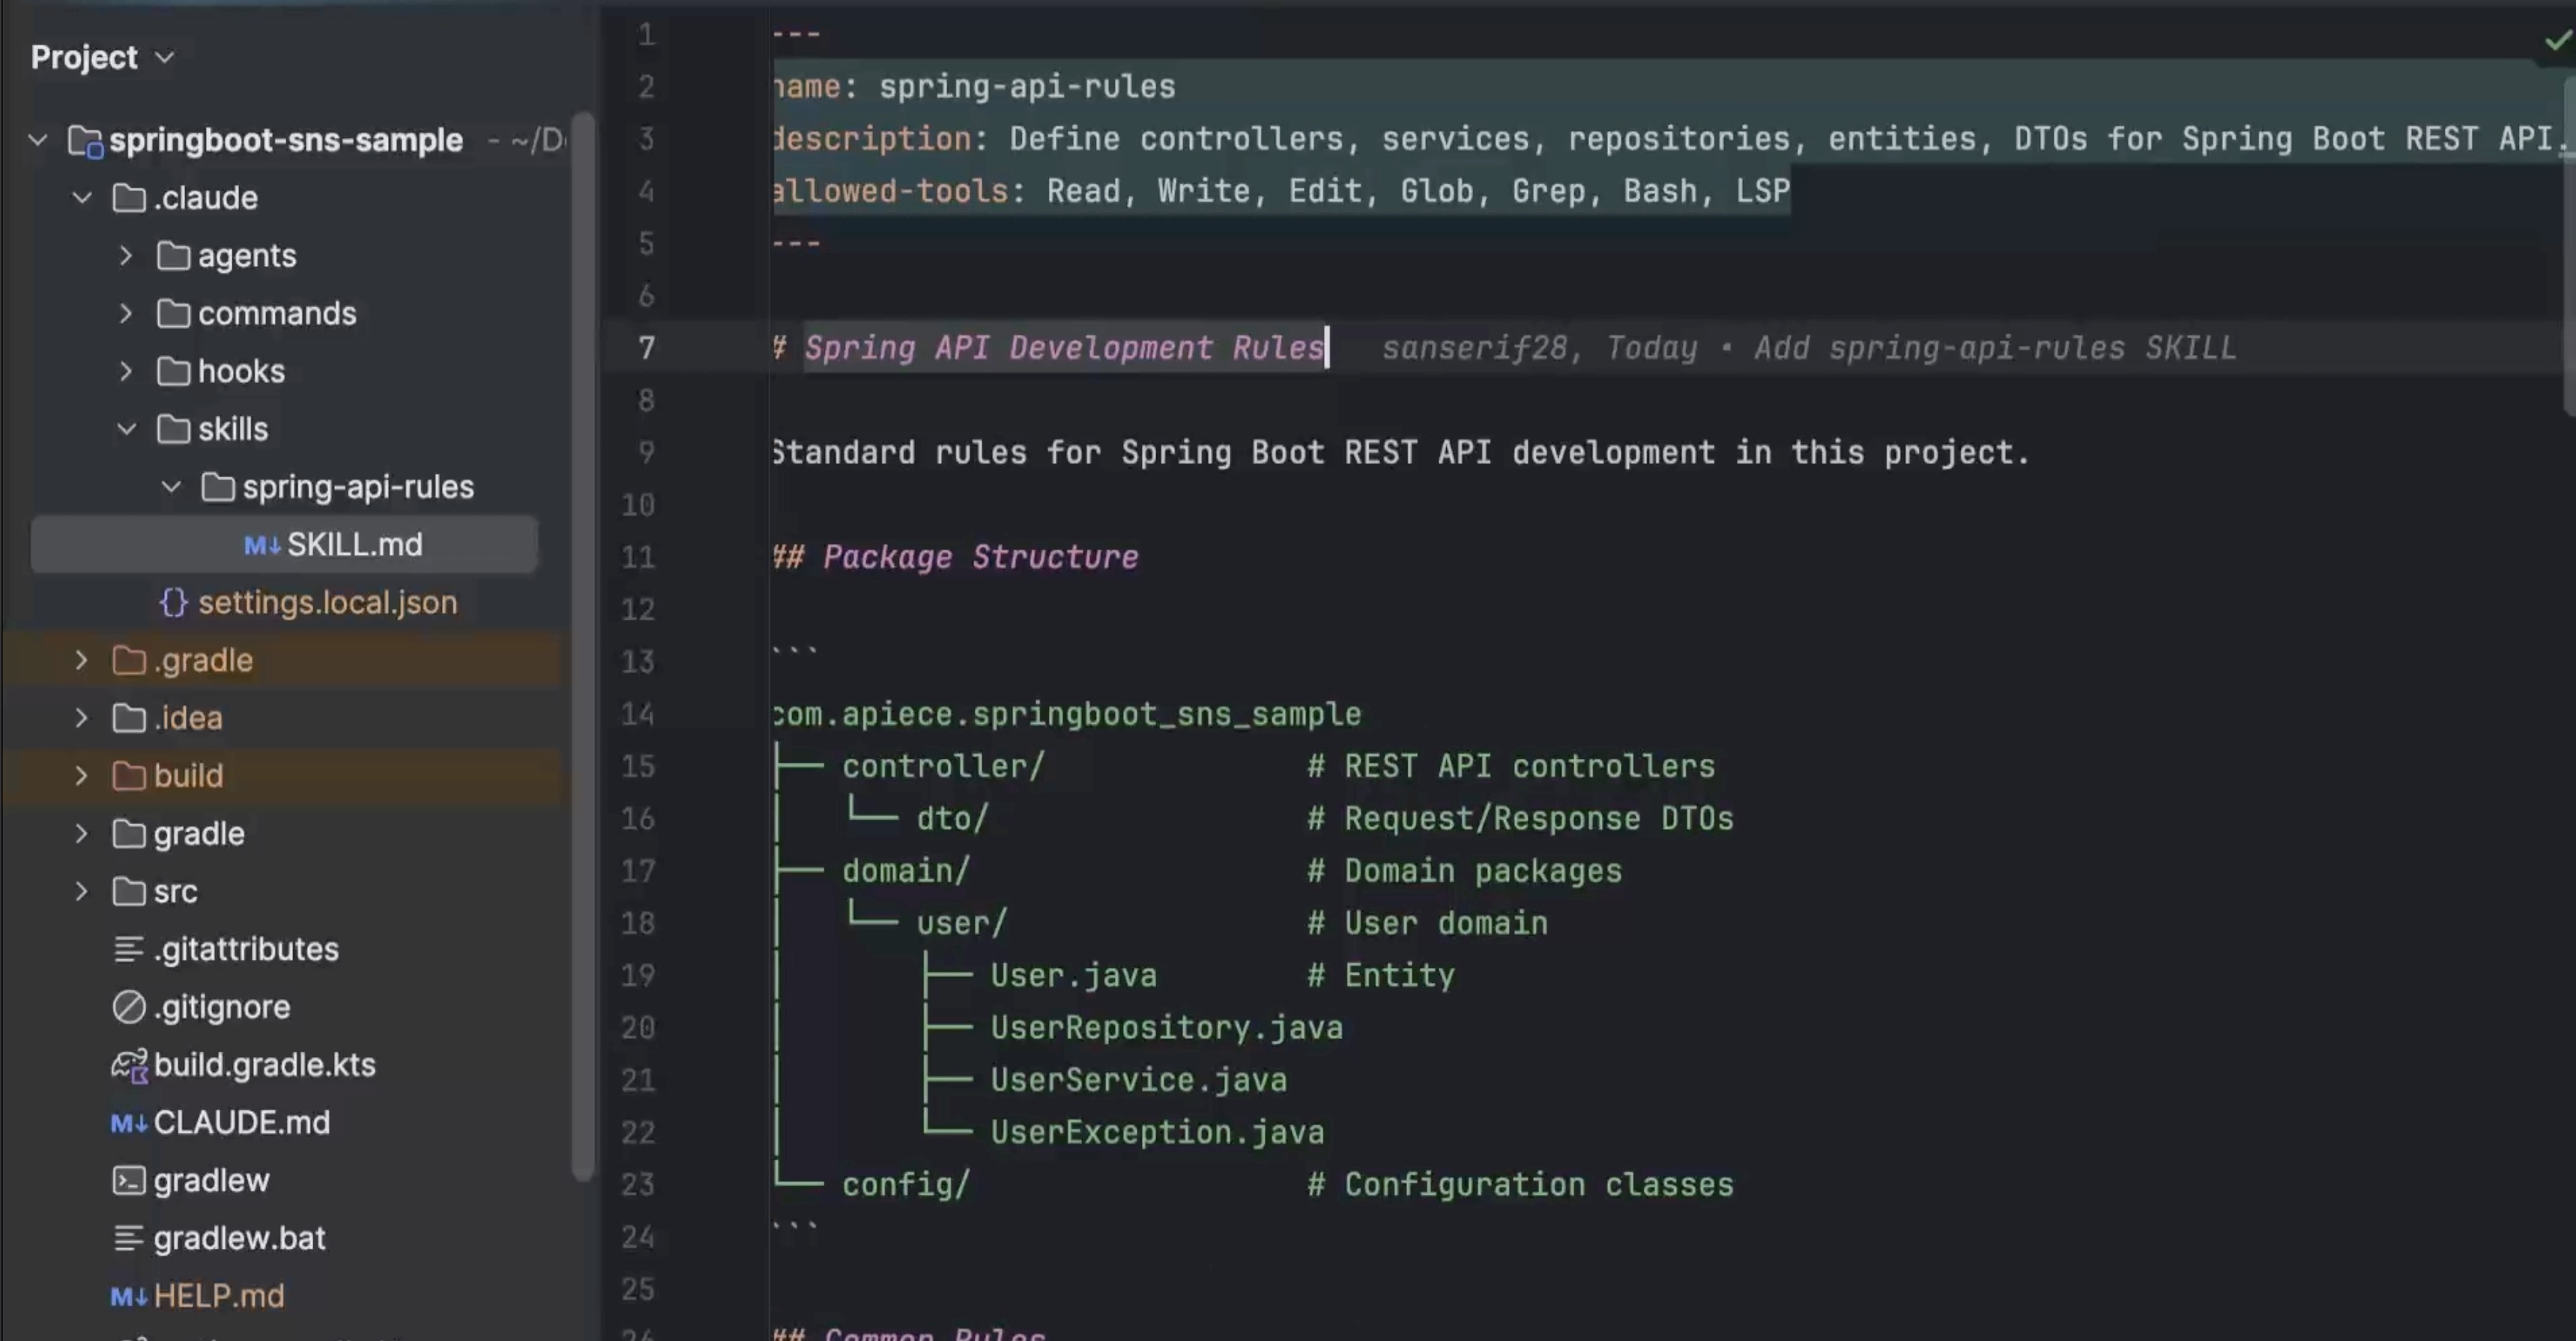The width and height of the screenshot is (2576, 1341).
Task: Collapse the .claude folder chevron
Action: [82, 198]
